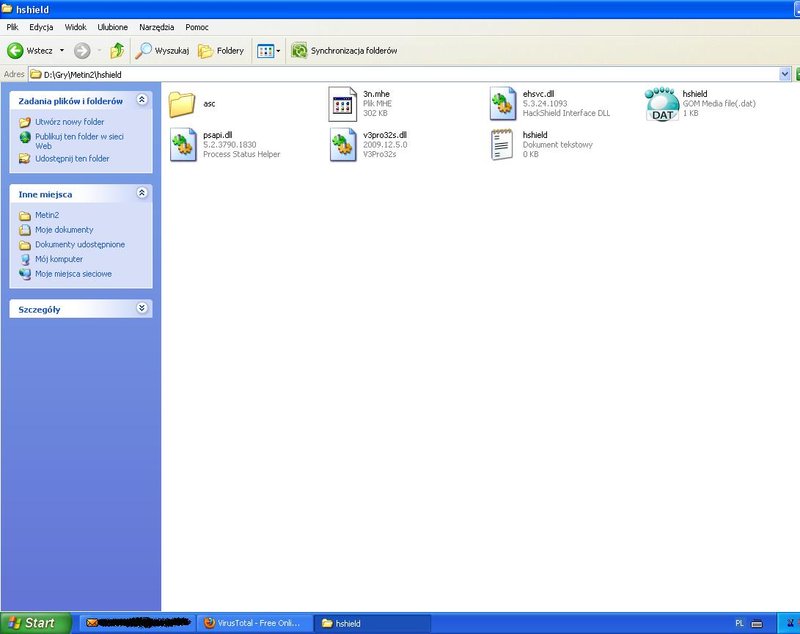Select the ehsvc.dll file name

[538, 94]
